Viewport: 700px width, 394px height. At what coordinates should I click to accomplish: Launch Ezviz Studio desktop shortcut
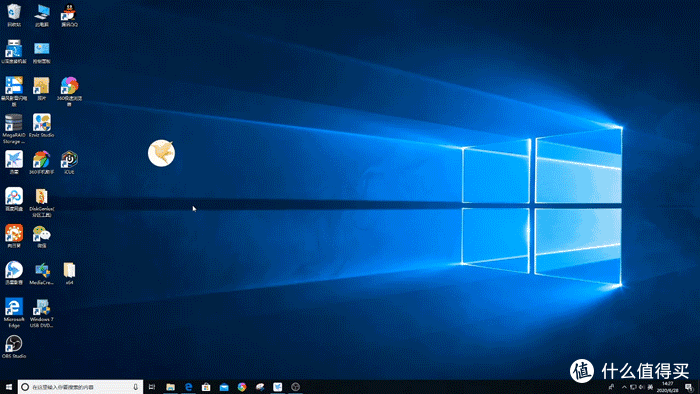click(42, 125)
